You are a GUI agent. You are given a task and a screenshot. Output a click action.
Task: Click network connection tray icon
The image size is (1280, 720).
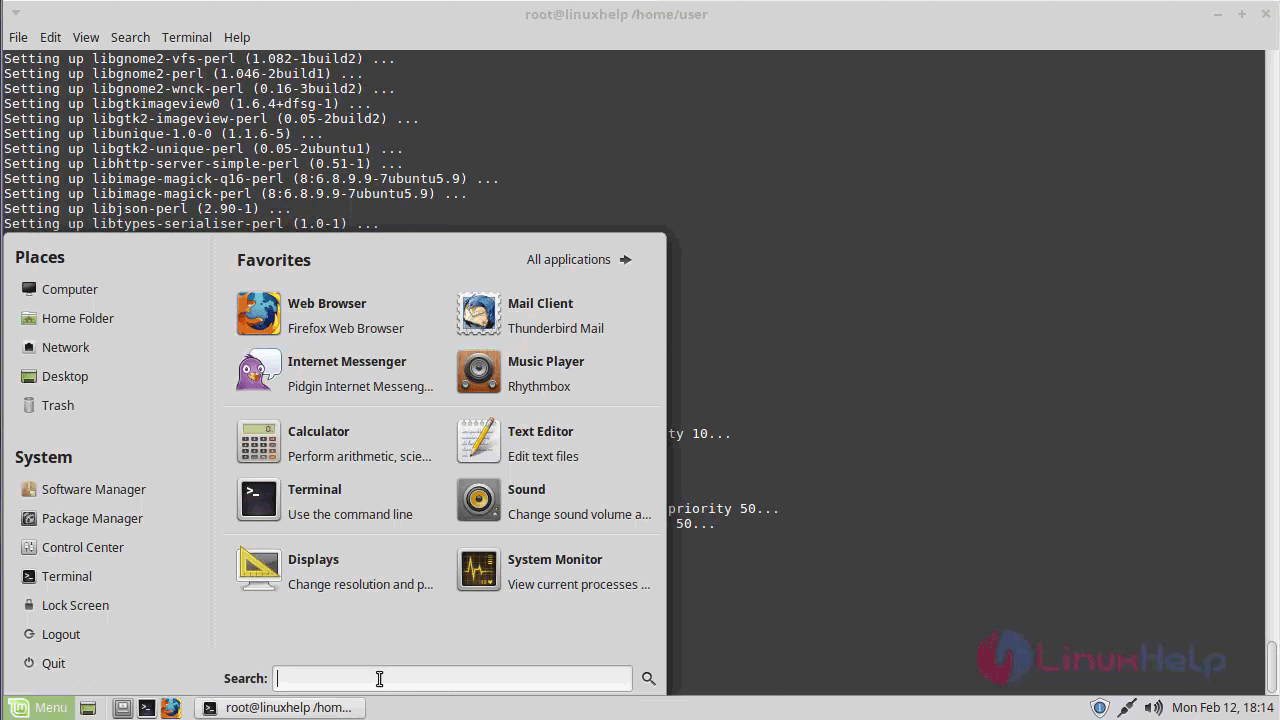(1127, 708)
